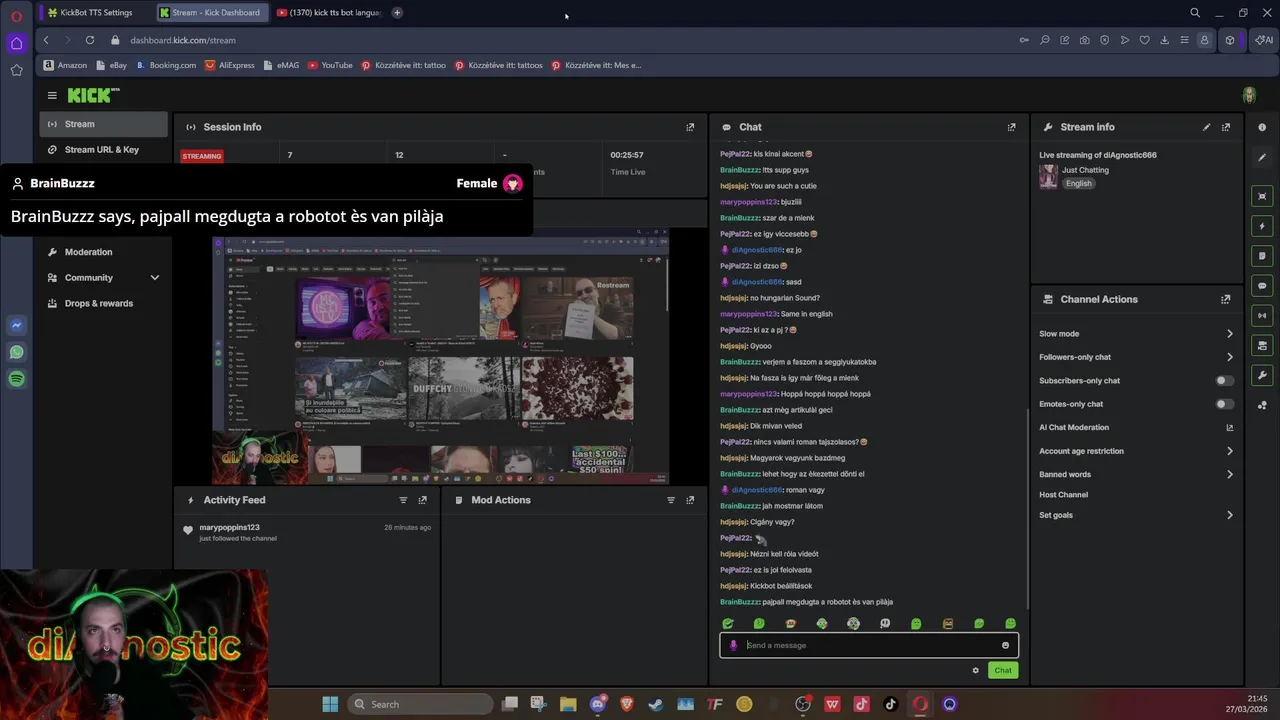Image resolution: width=1280 pixels, height=720 pixels.
Task: Insert the first green emote in chat bar
Action: [728, 624]
